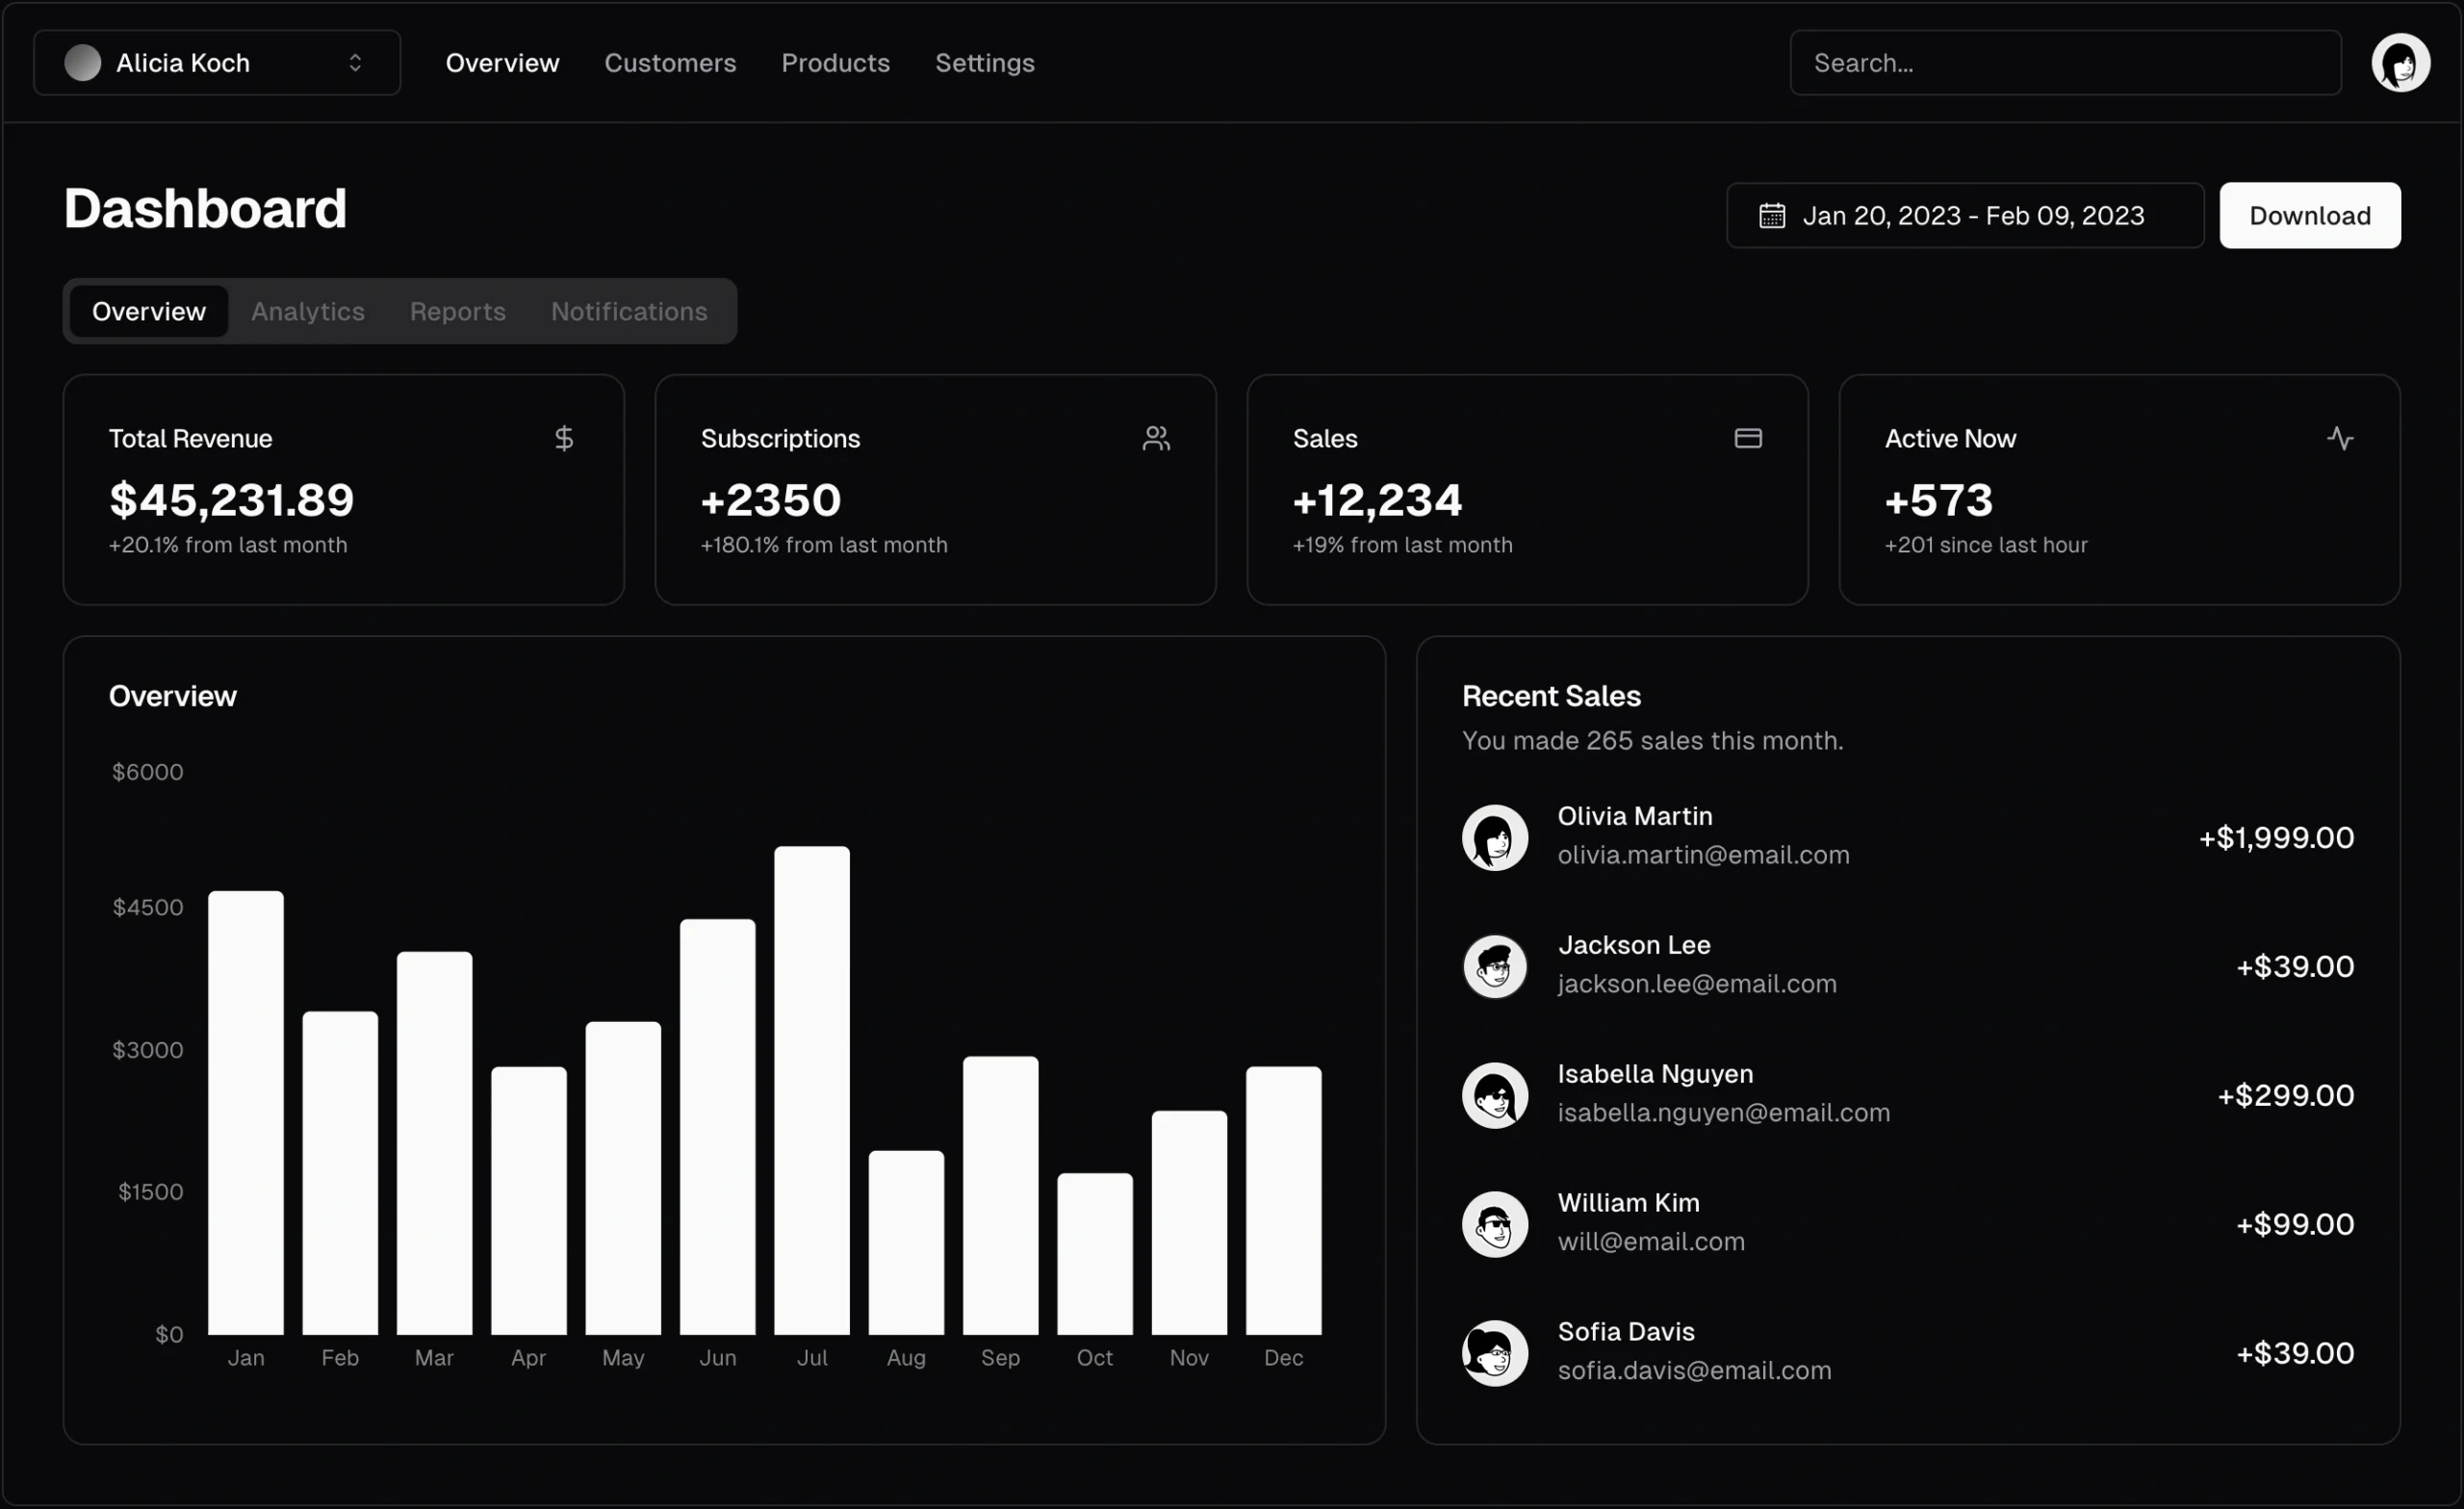
Task: Click Sofia Davis's avatar in Recent Sales
Action: click(1494, 1352)
